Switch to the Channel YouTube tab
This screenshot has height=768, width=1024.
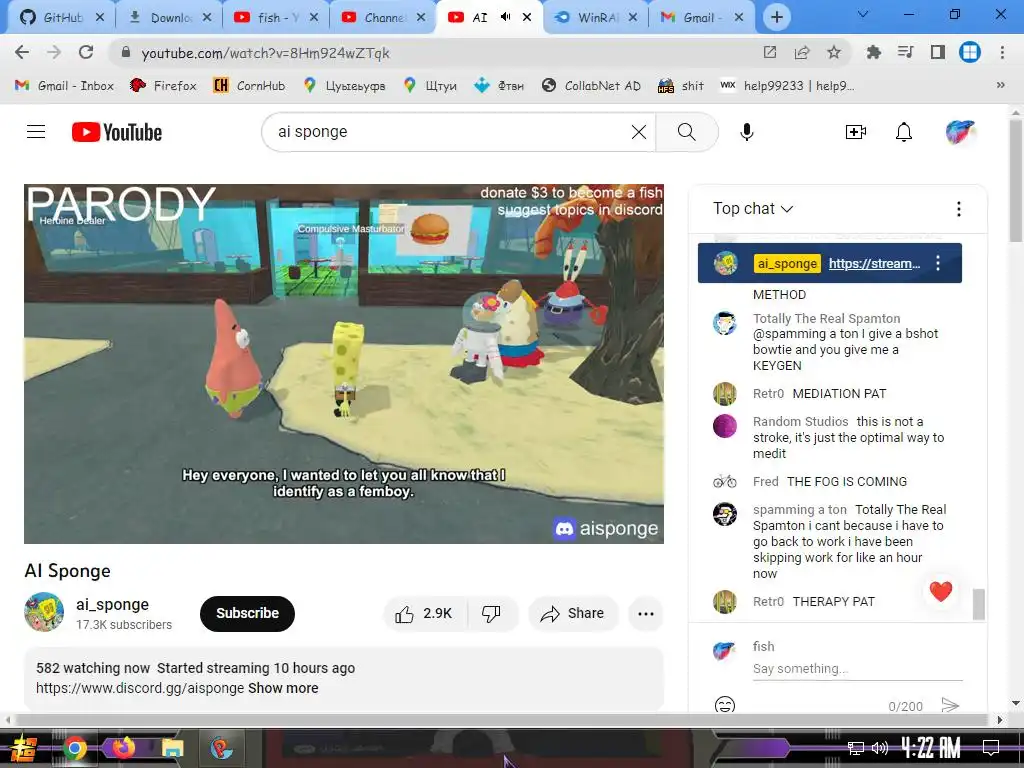point(383,17)
